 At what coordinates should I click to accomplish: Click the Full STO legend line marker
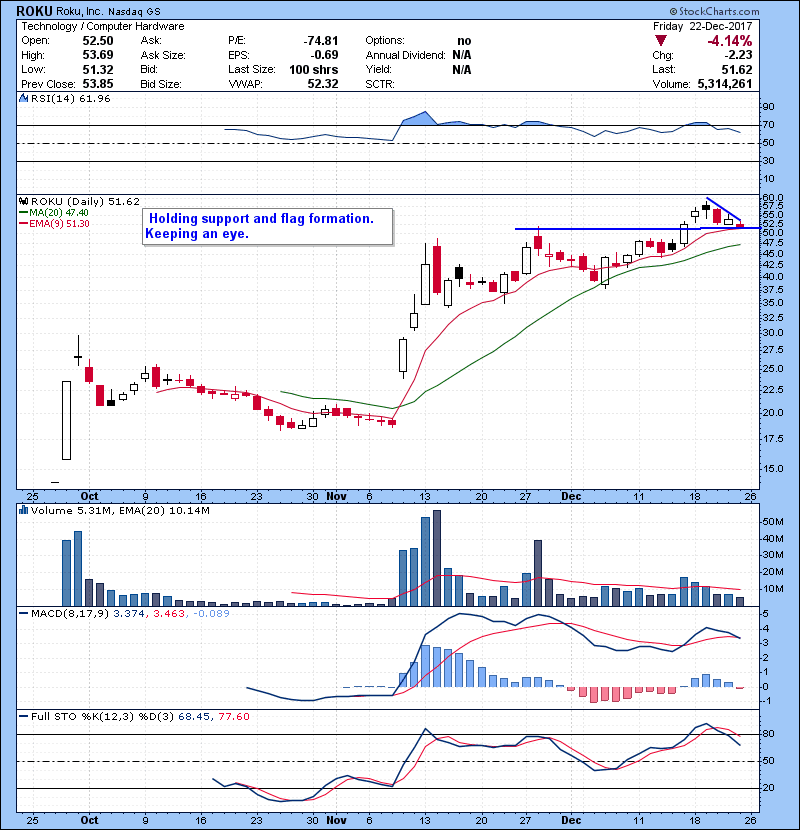23,717
